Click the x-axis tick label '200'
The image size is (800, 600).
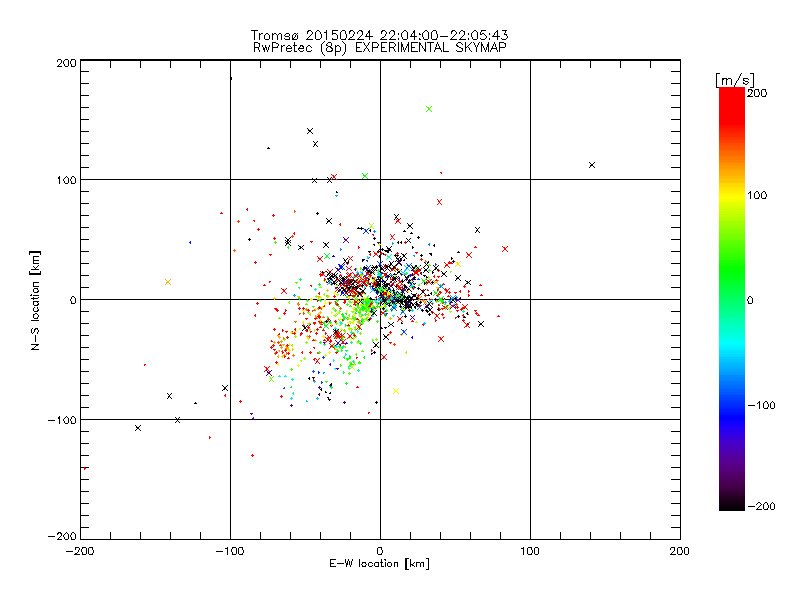680,551
